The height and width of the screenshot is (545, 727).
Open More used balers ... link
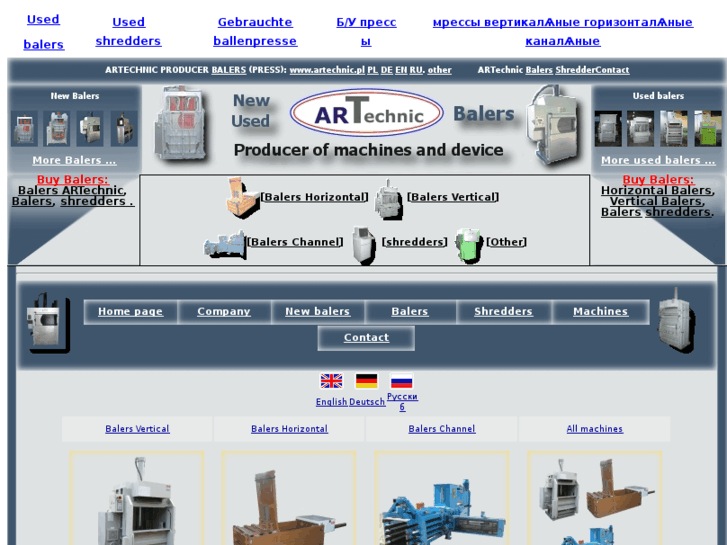coord(658,160)
